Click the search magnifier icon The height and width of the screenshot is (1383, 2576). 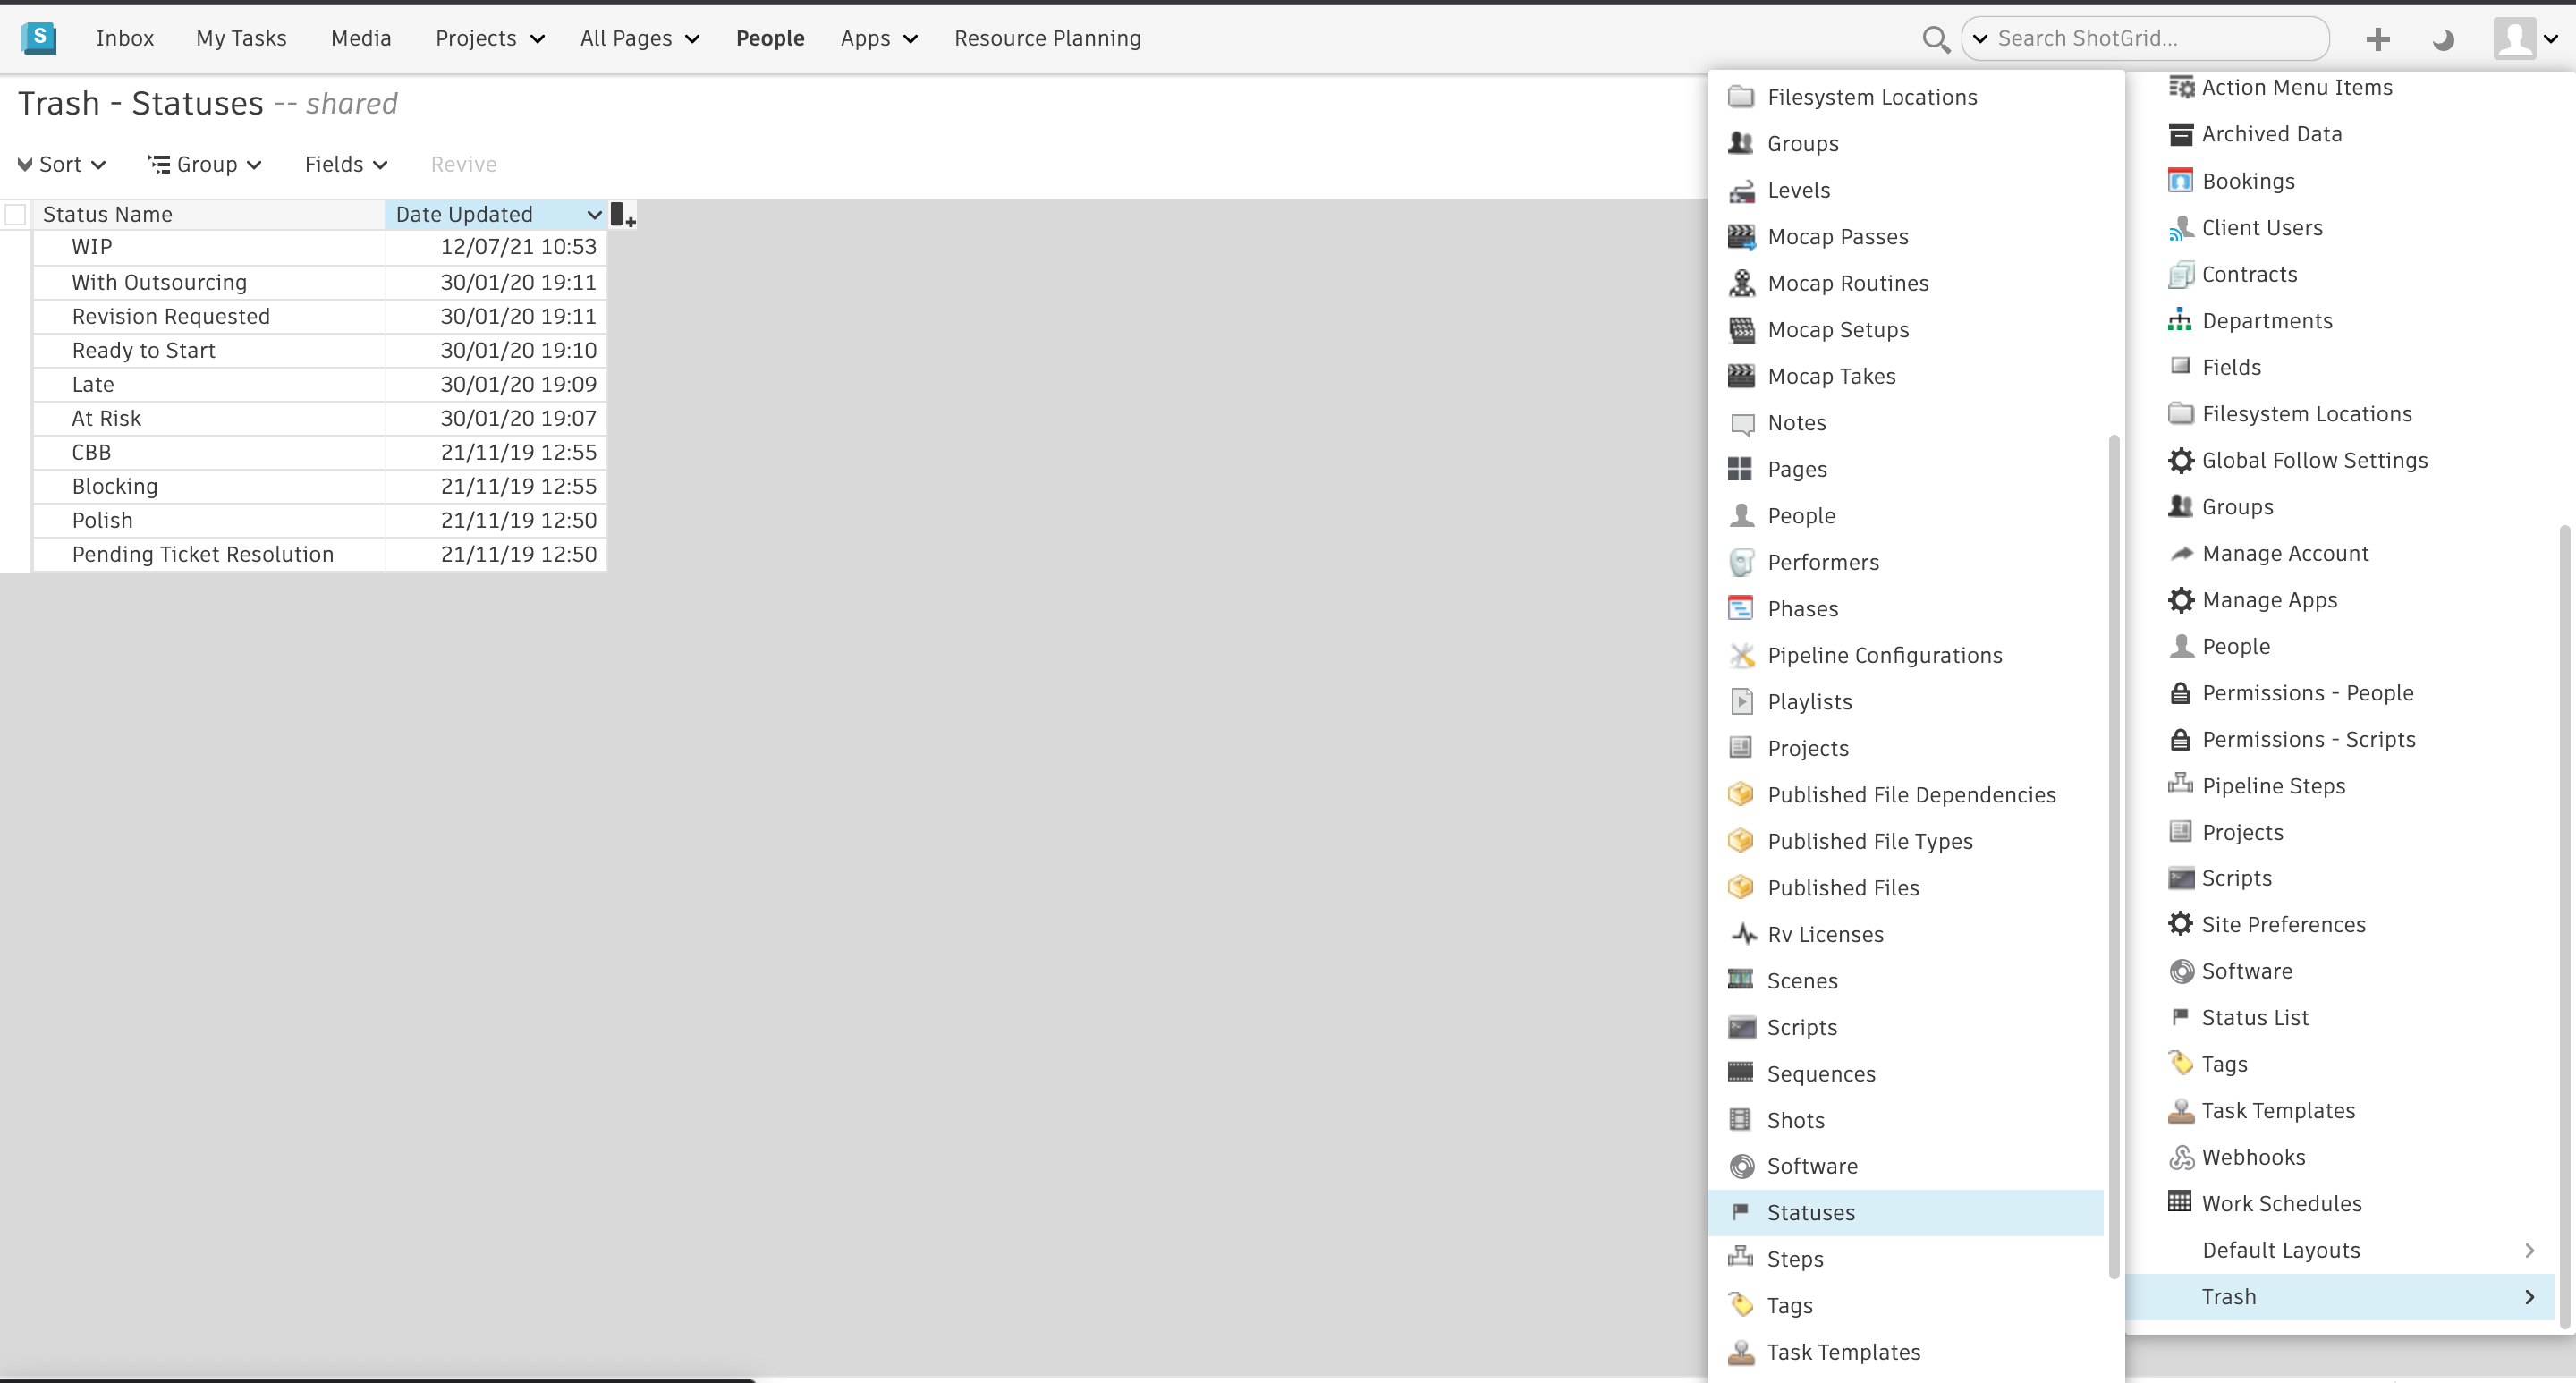[x=1935, y=39]
